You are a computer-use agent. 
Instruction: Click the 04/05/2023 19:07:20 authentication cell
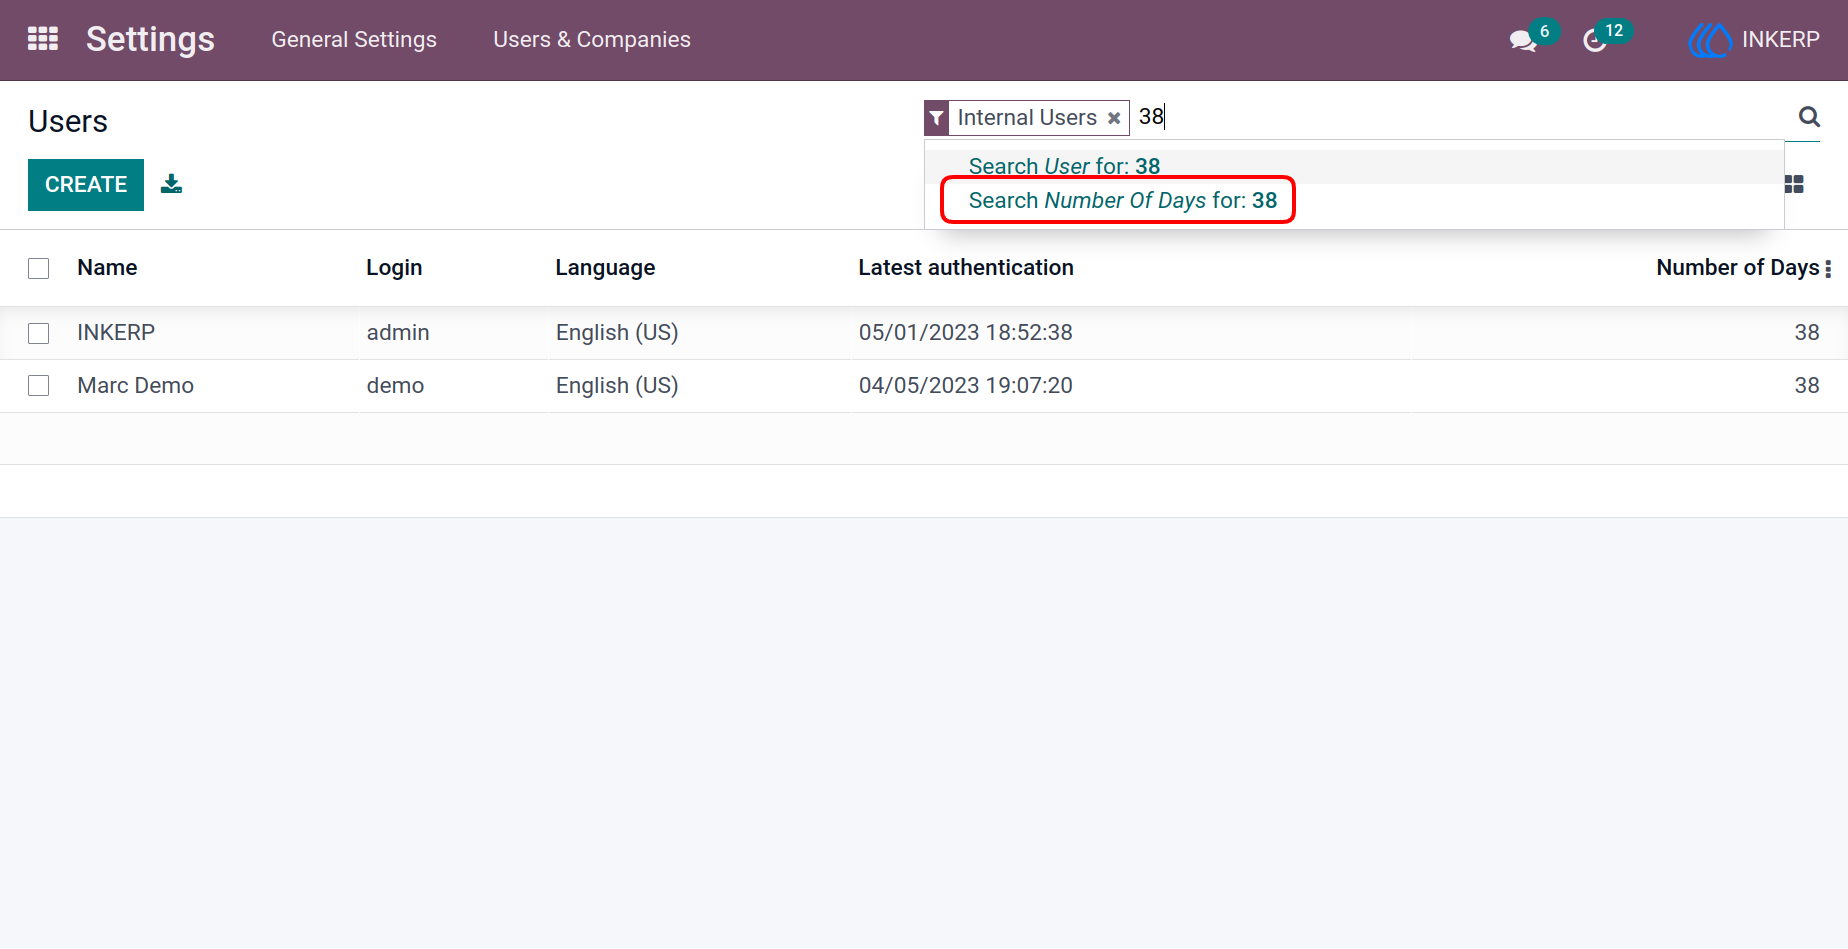965,386
